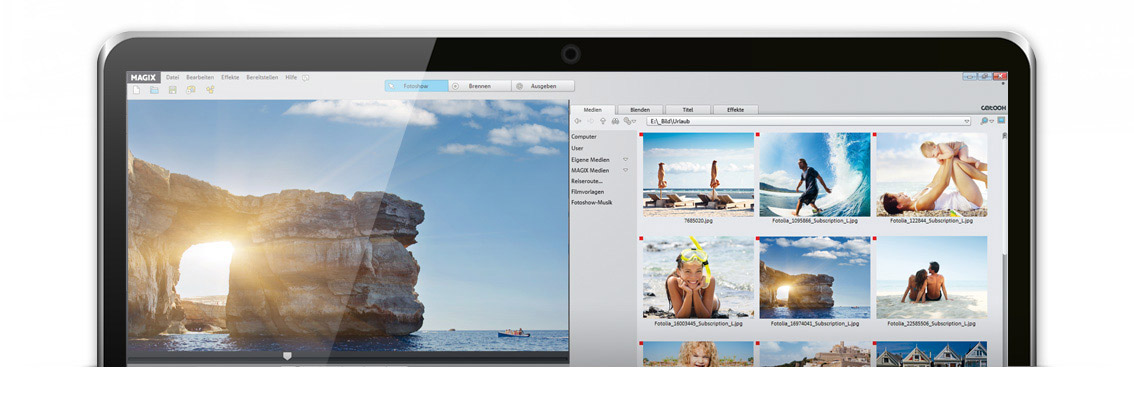
Task: Click the save project icon
Action: [172, 90]
